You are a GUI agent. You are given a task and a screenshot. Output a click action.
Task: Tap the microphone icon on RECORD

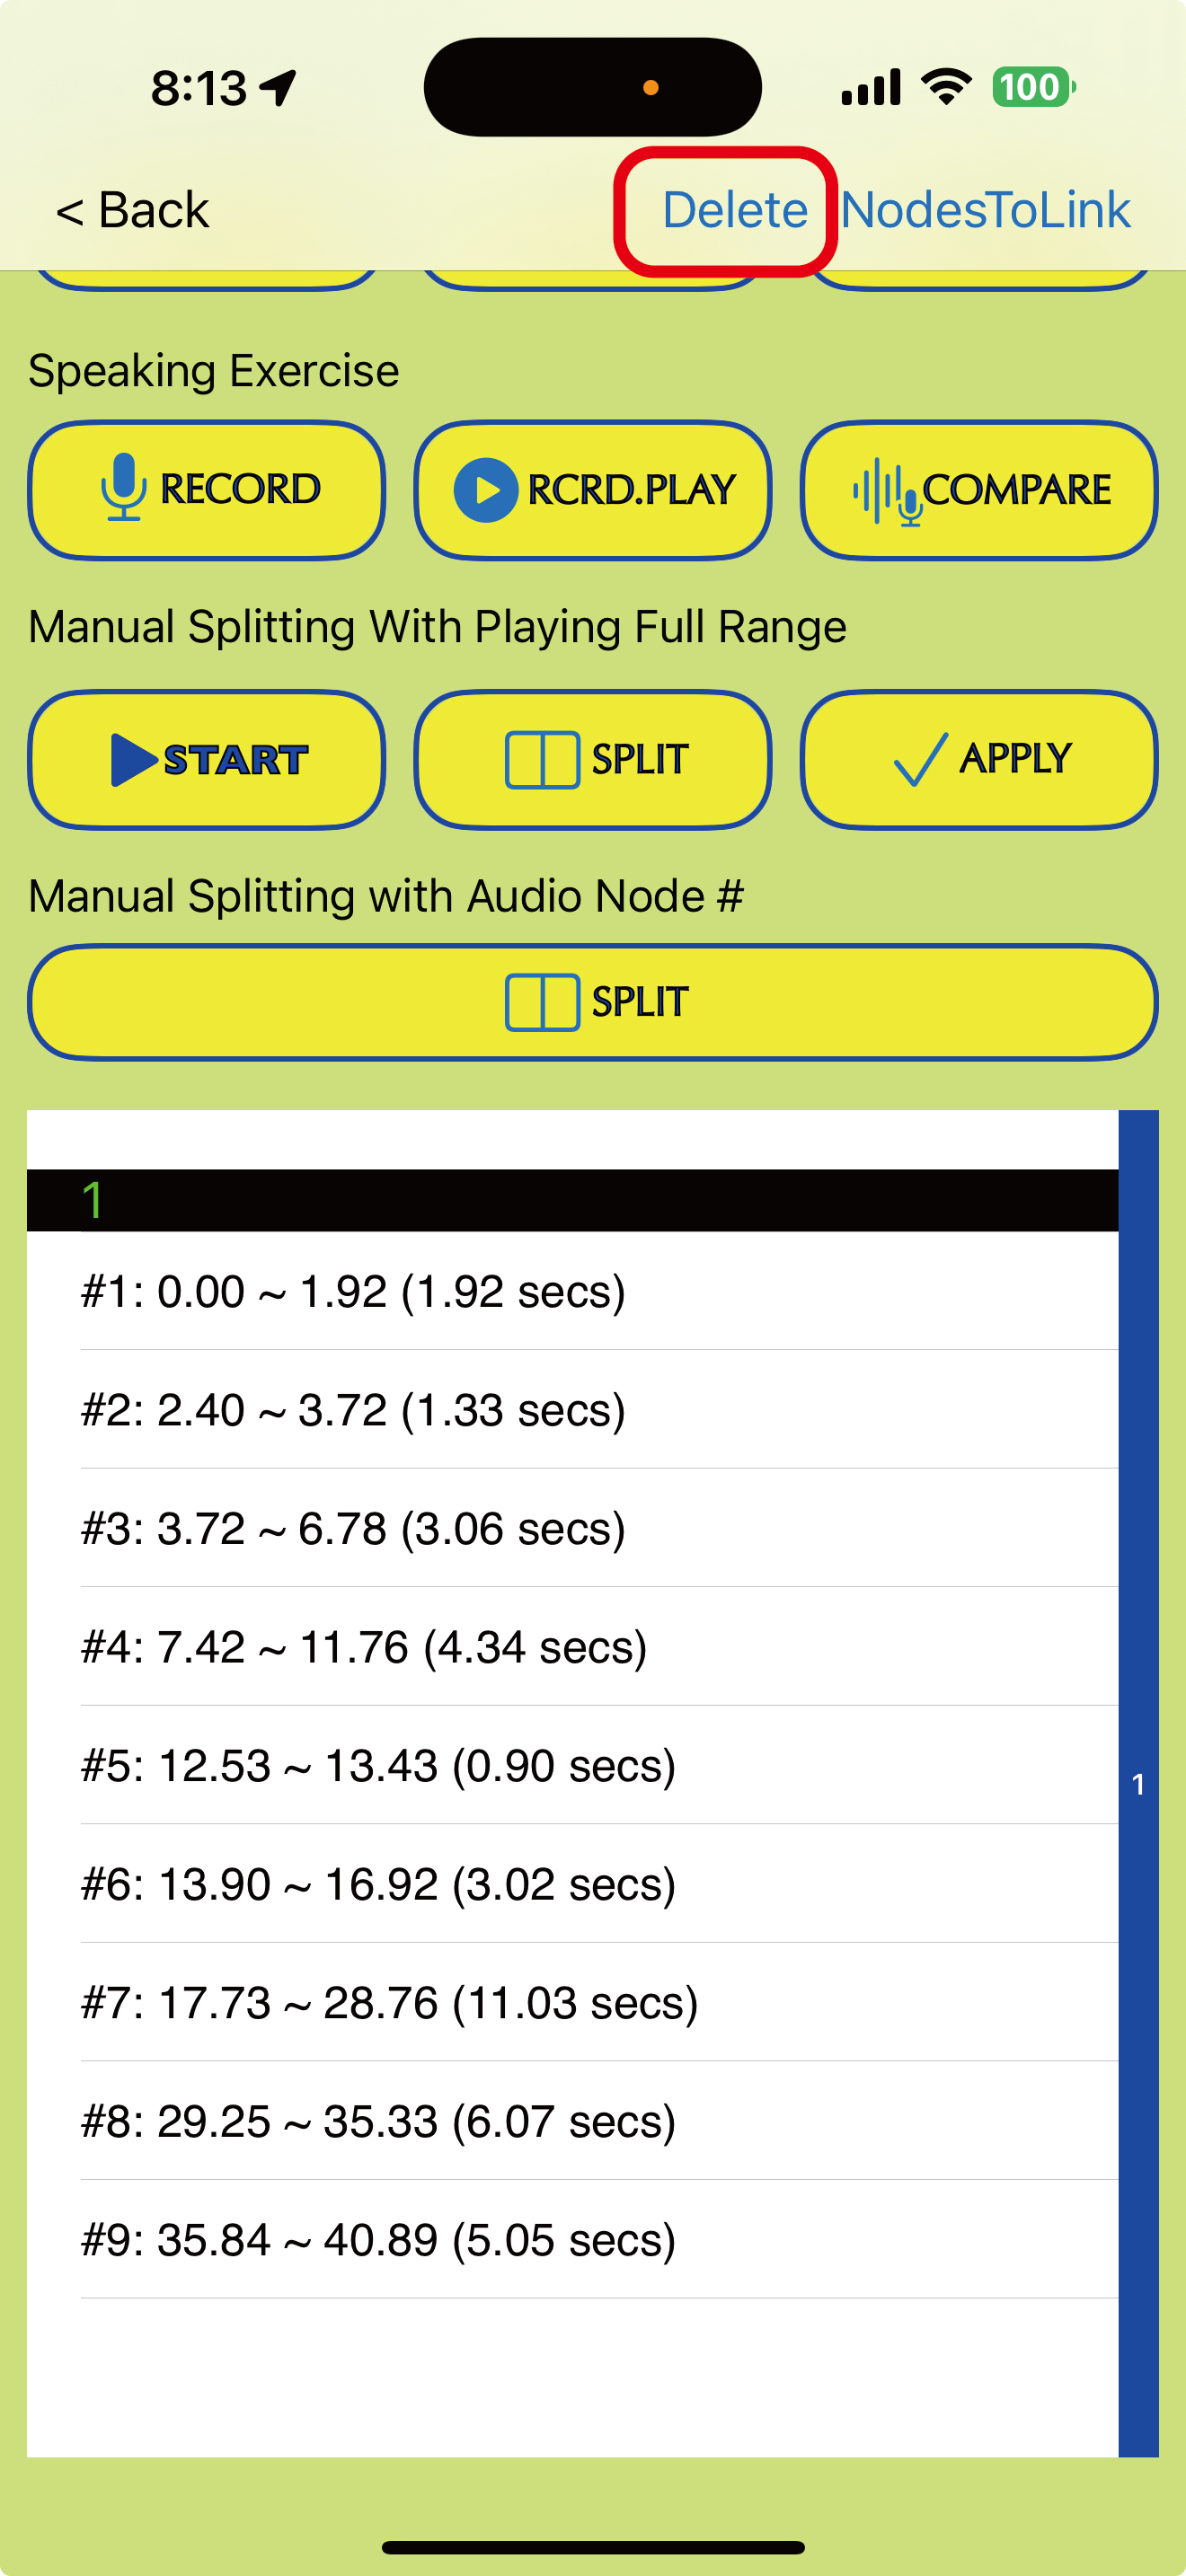[x=123, y=488]
